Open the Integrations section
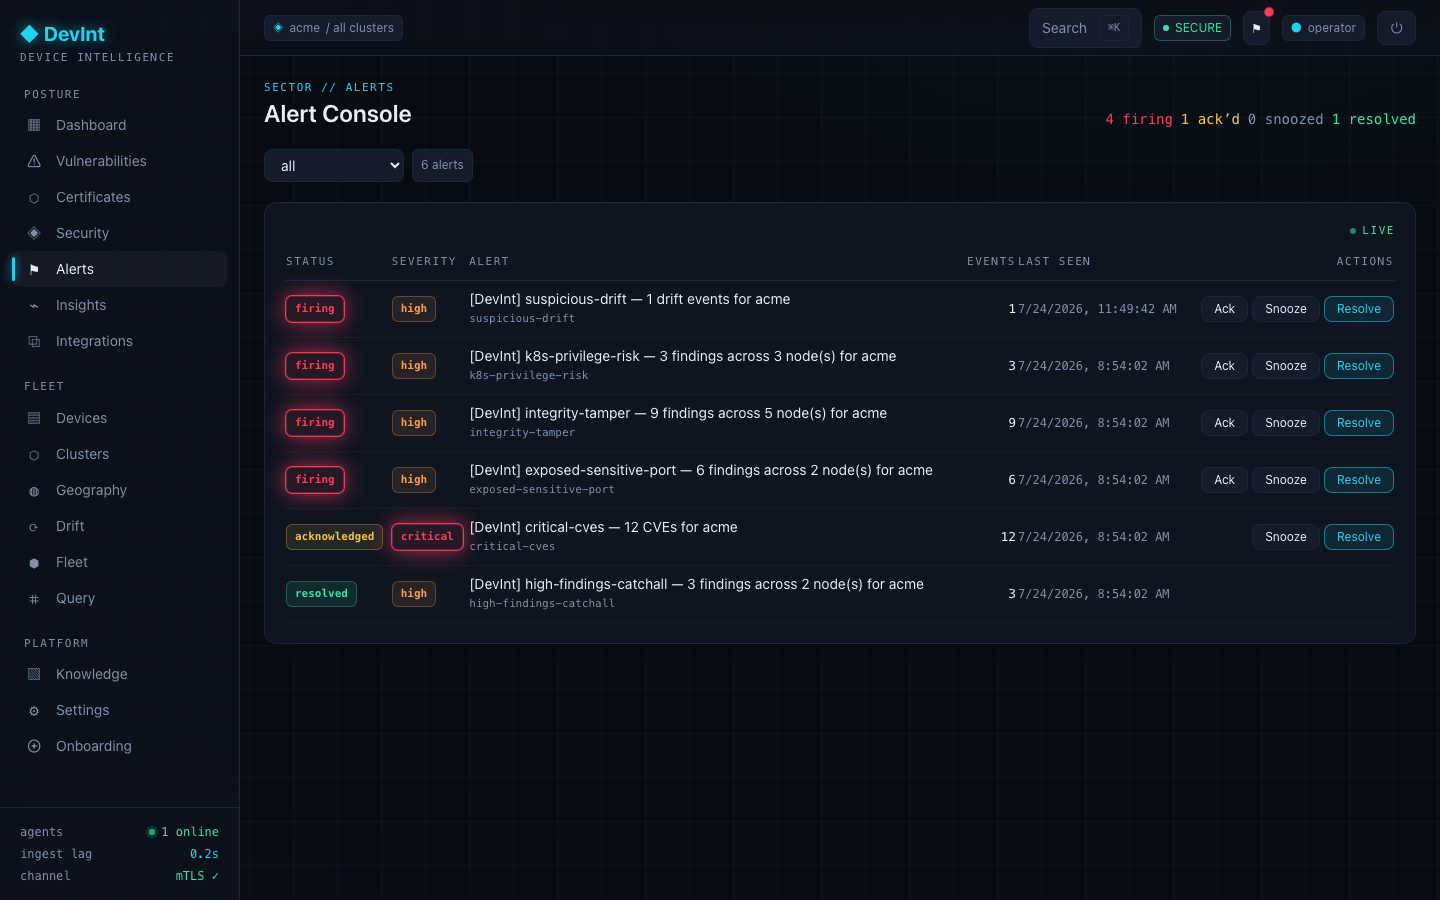The image size is (1440, 900). [120, 341]
